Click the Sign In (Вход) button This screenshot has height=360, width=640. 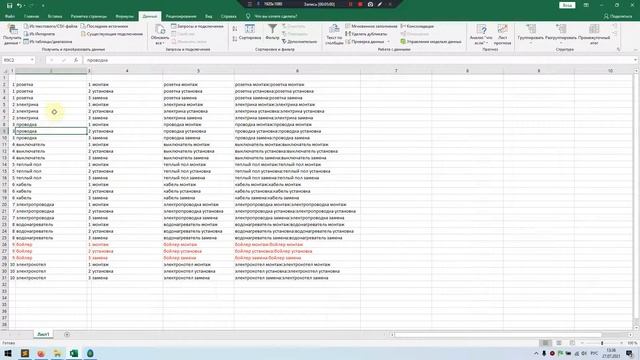(x=567, y=5)
